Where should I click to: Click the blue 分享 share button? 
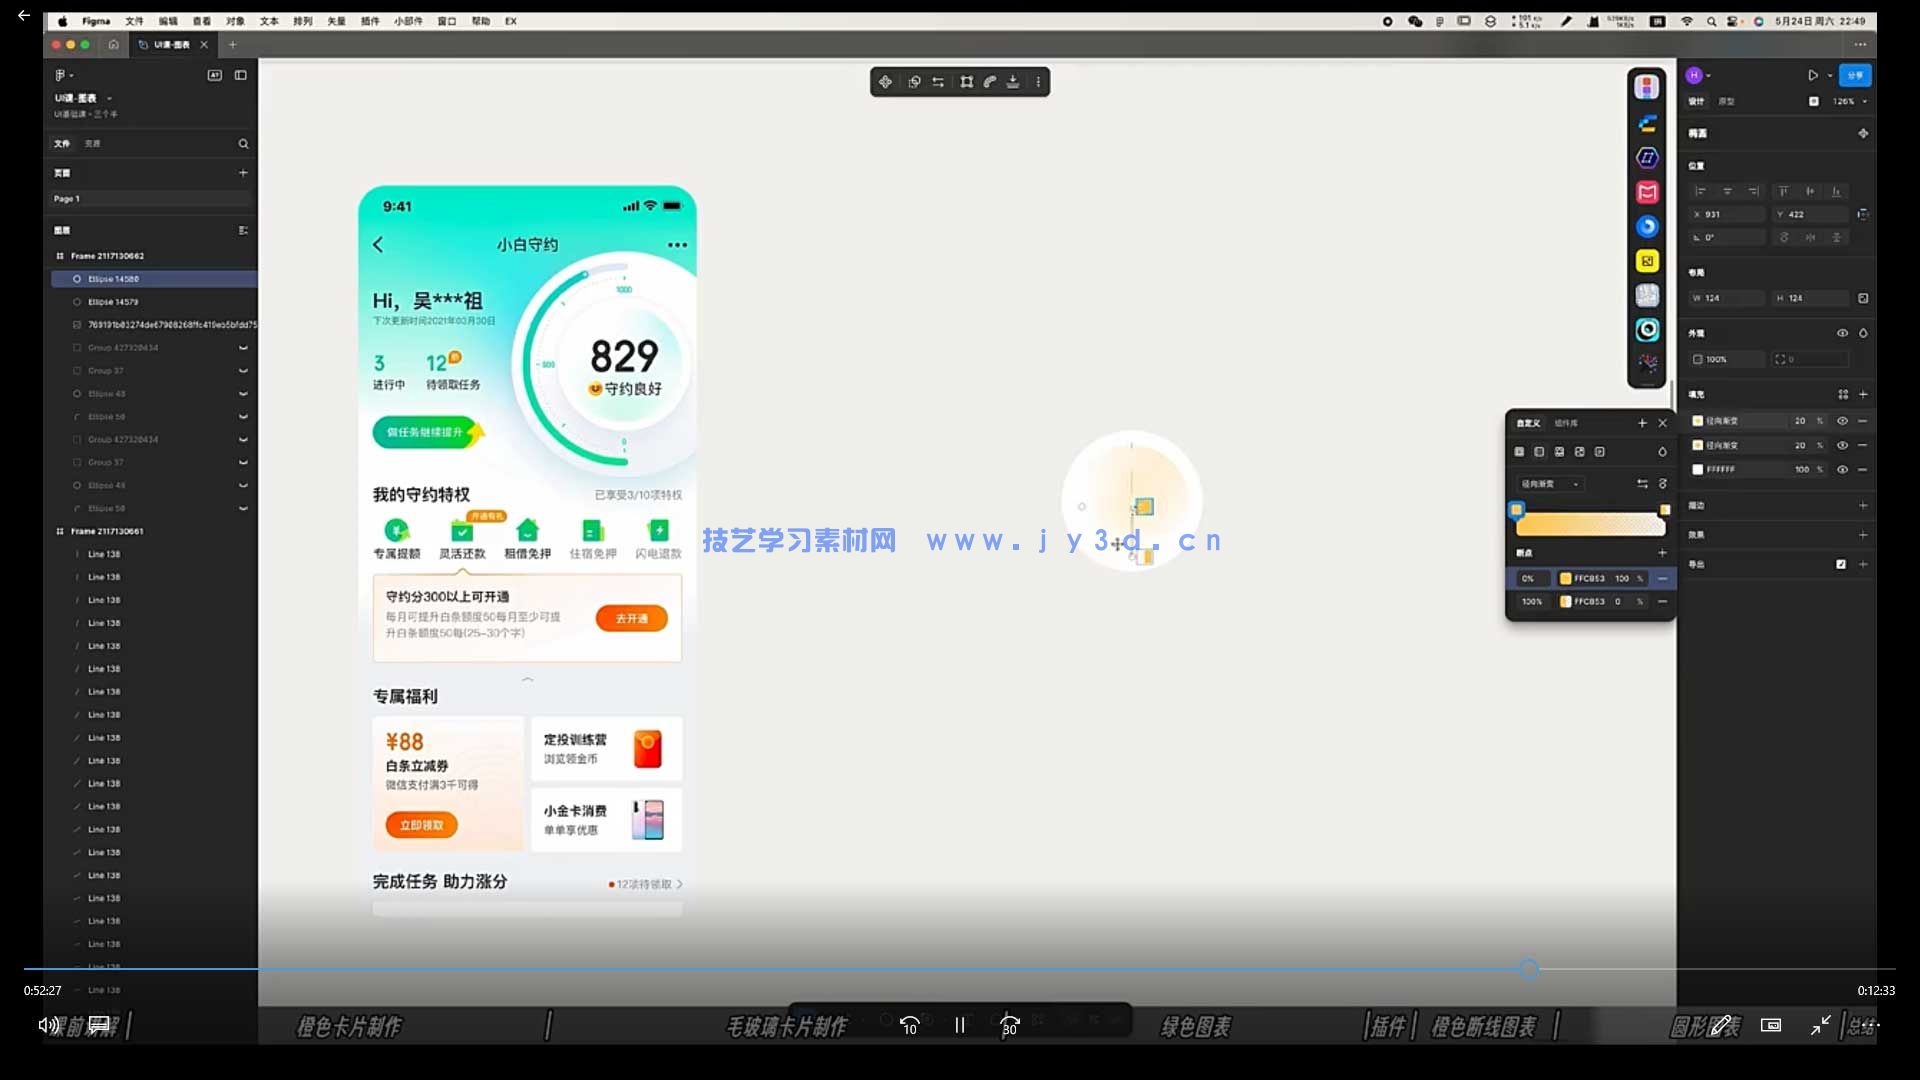[1858, 75]
